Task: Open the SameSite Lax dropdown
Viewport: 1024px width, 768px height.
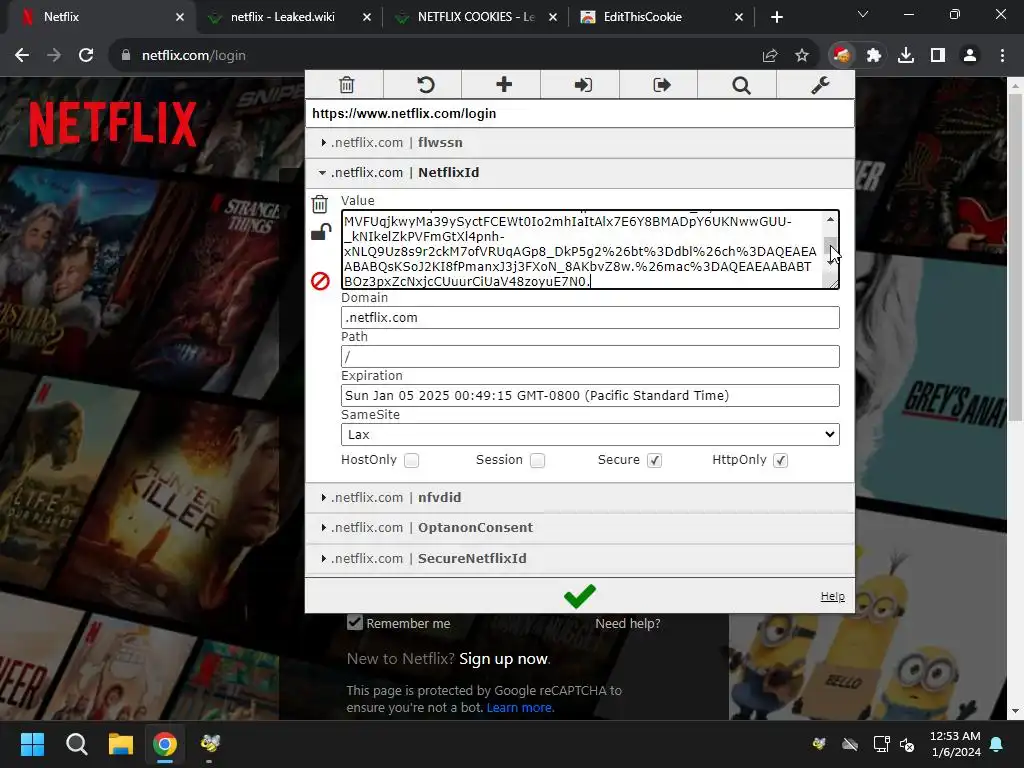Action: pos(590,434)
